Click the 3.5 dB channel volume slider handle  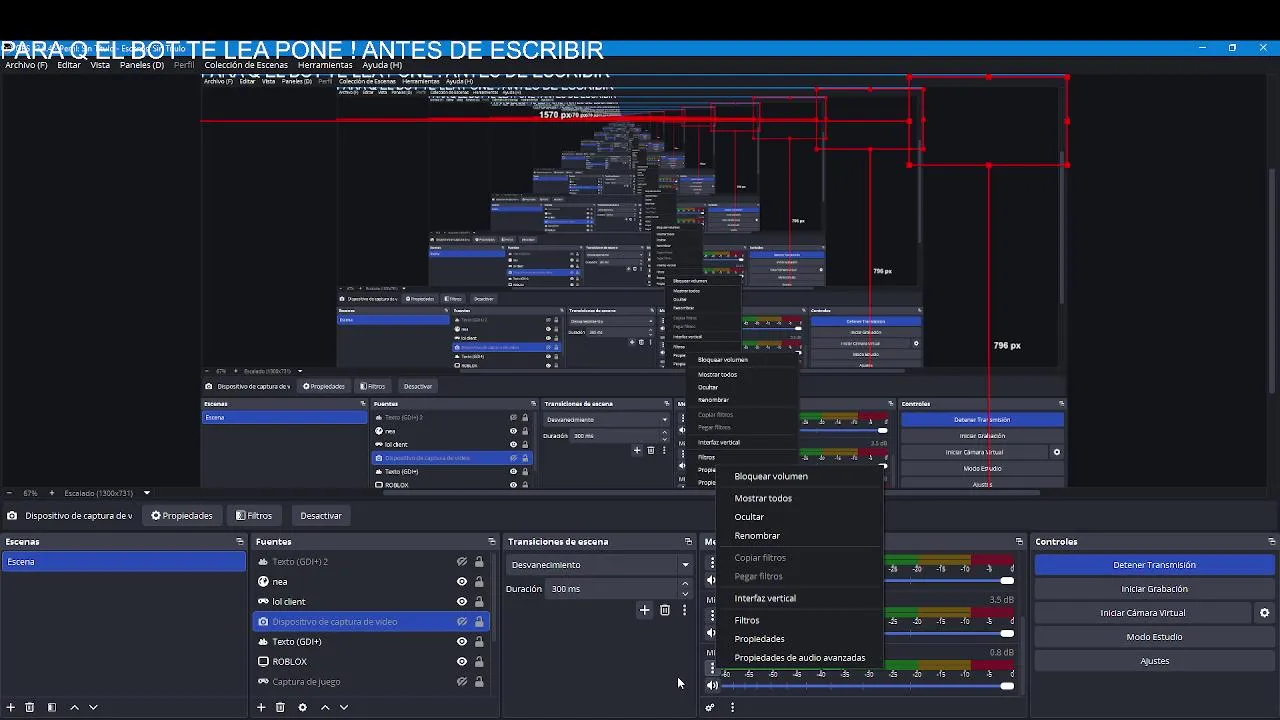(x=1007, y=633)
